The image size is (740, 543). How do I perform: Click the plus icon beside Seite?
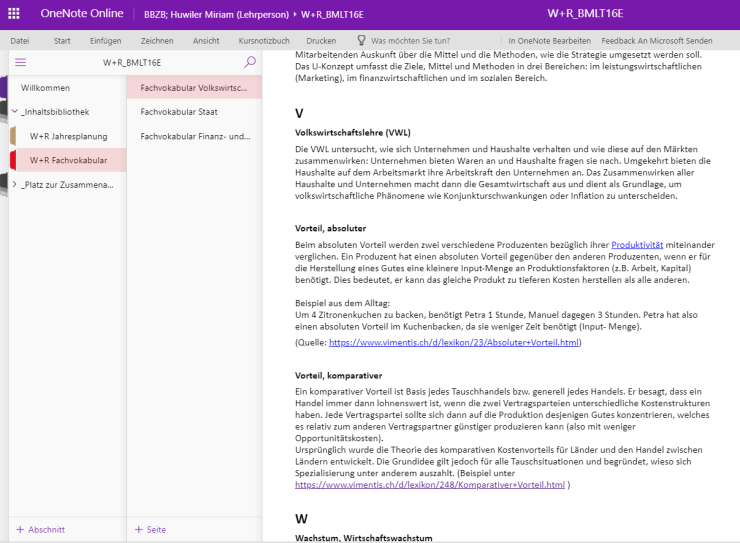(139, 530)
